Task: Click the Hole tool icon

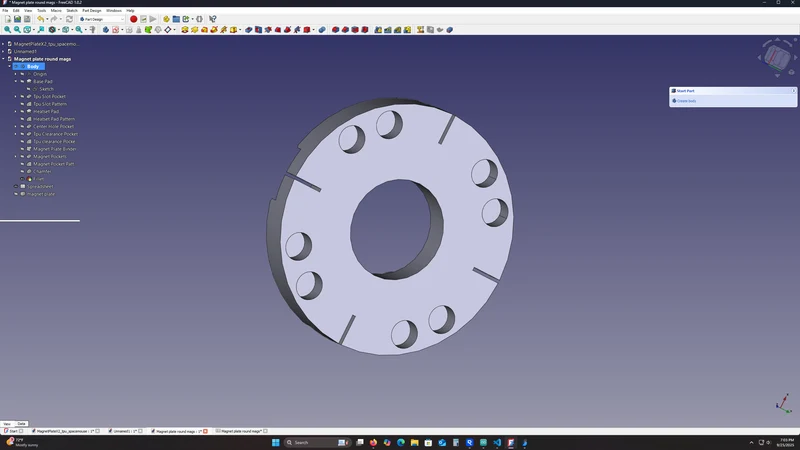Action: (x=258, y=30)
